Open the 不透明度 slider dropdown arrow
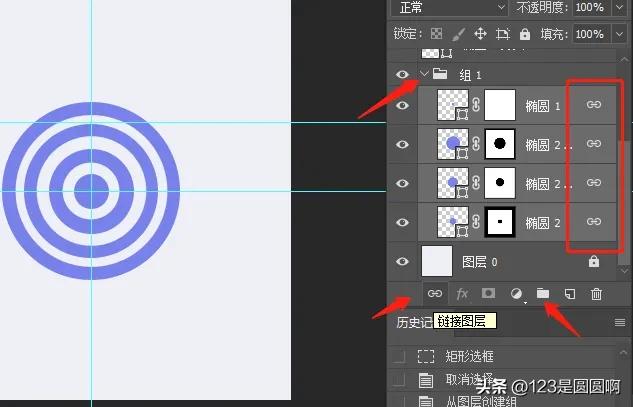 click(620, 7)
